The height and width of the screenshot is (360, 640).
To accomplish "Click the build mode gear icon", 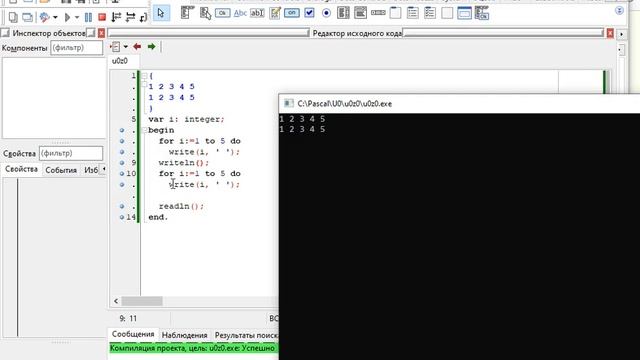I will 44,17.
